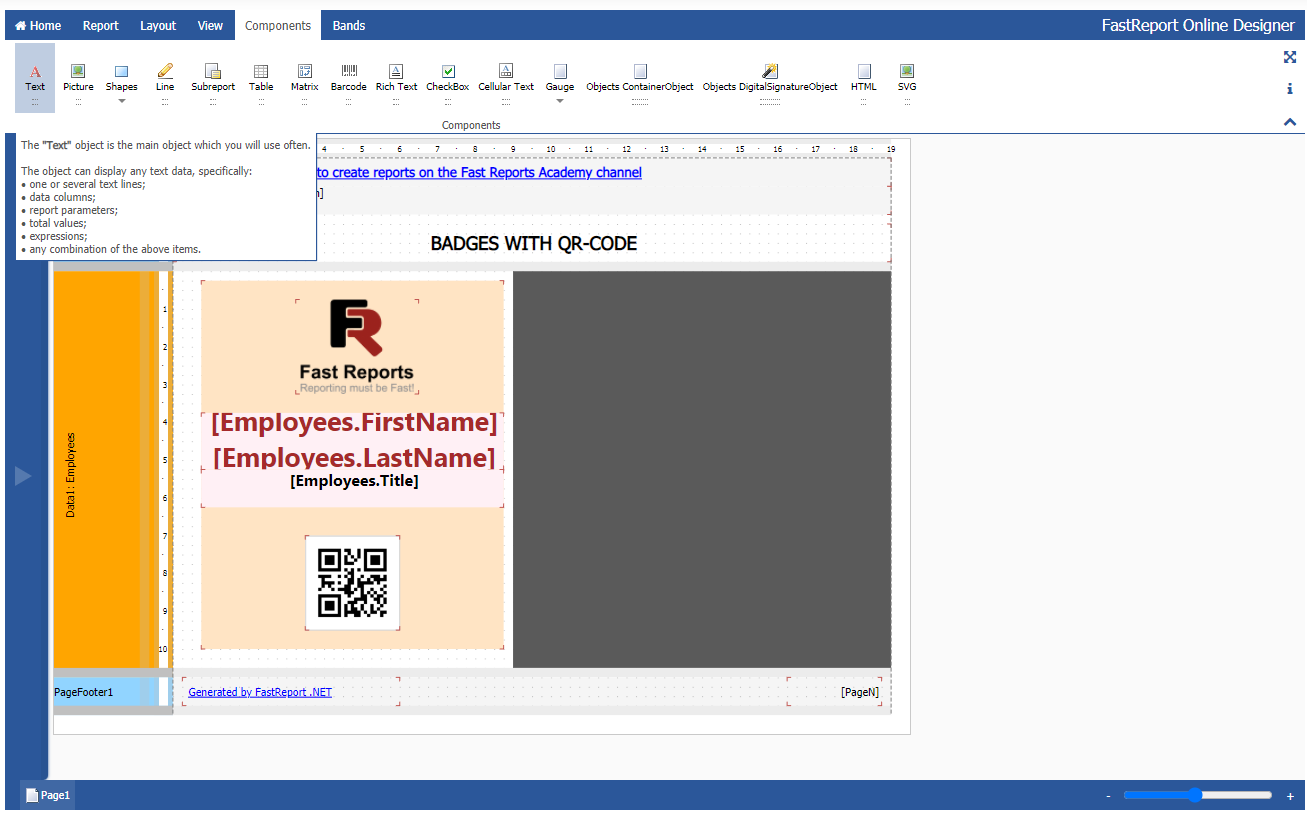This screenshot has width=1307, height=816.
Task: Switch to the Layout tab
Action: [158, 26]
